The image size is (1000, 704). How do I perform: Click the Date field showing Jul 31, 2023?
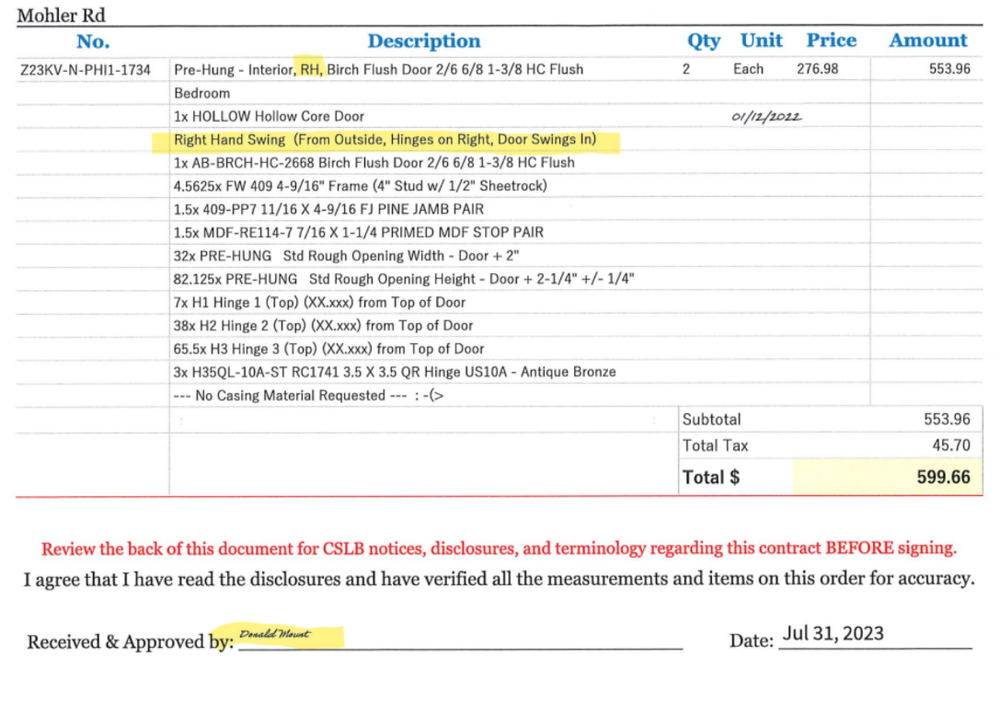[833, 634]
